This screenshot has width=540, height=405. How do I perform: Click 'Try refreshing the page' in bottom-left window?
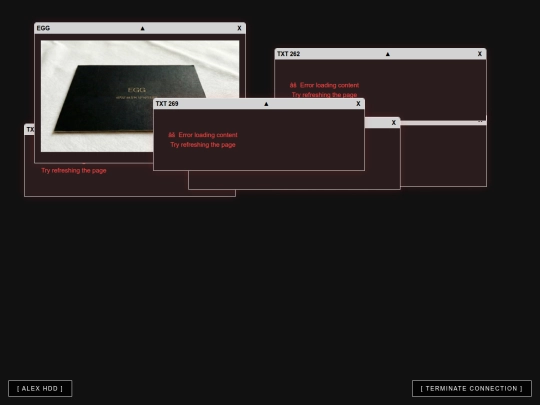tap(74, 170)
